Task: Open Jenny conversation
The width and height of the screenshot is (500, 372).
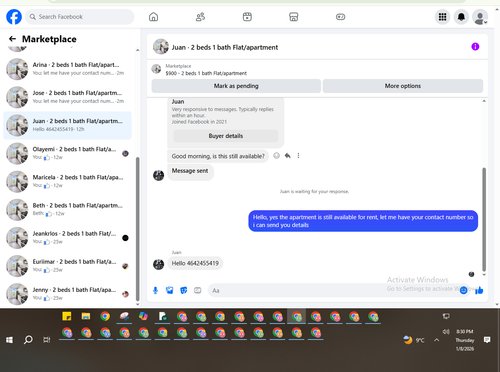Action: 67,294
